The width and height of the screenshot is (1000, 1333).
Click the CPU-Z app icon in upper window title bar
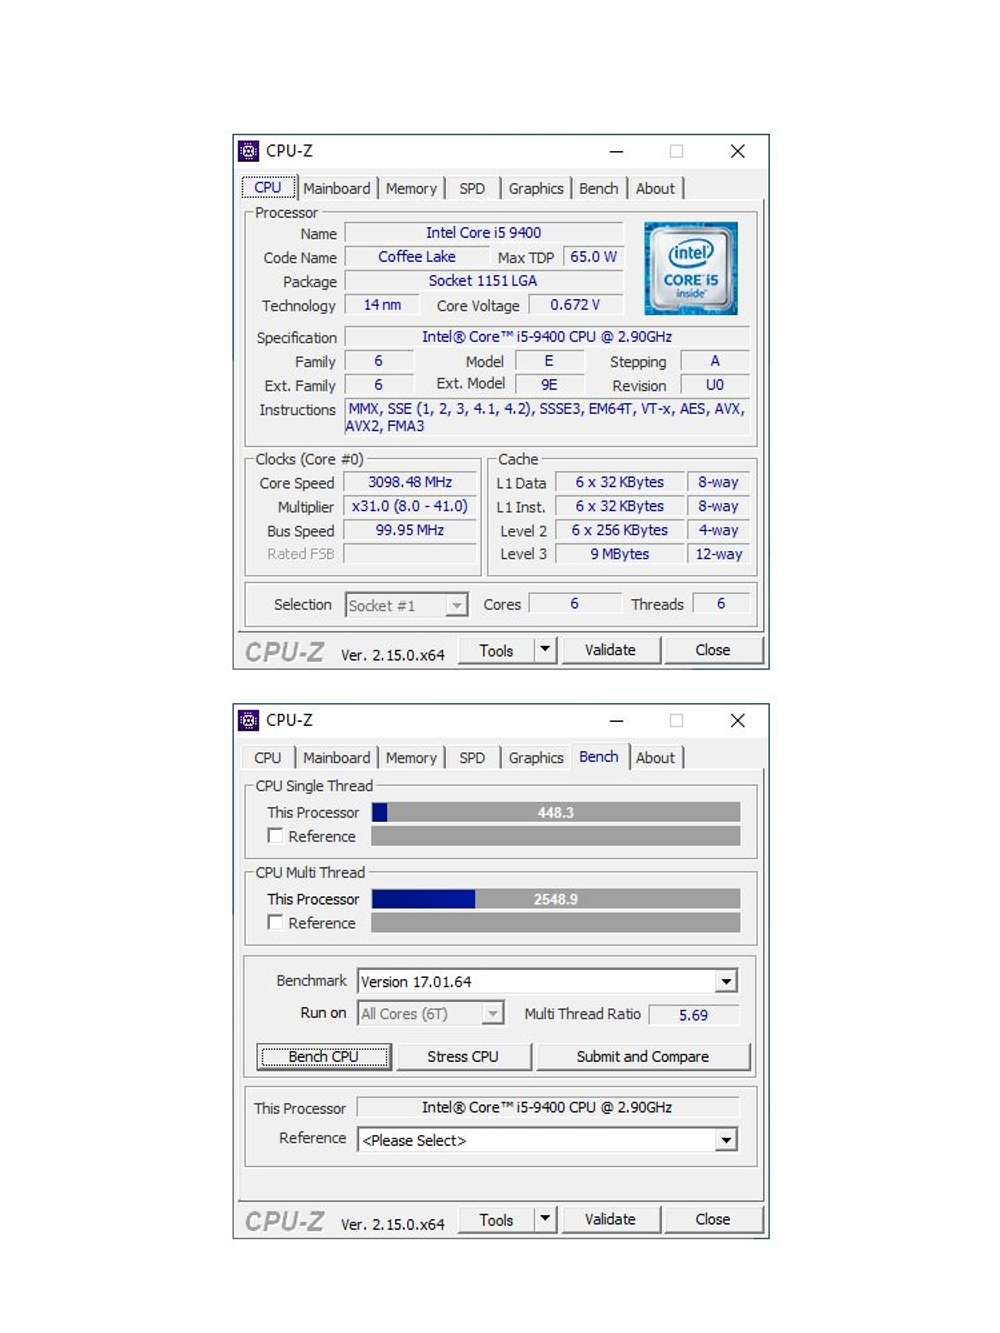(x=249, y=151)
